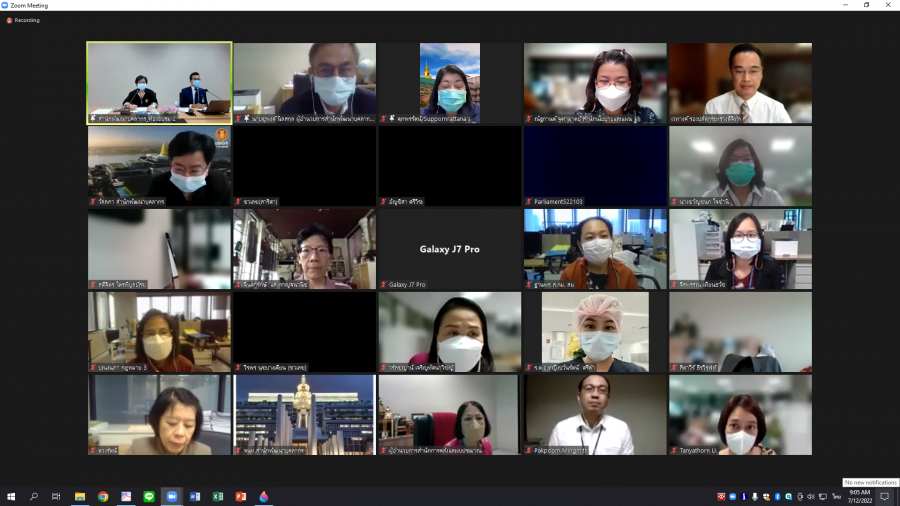Open Google Chrome from the taskbar
This screenshot has height=506, width=900.
[103, 496]
